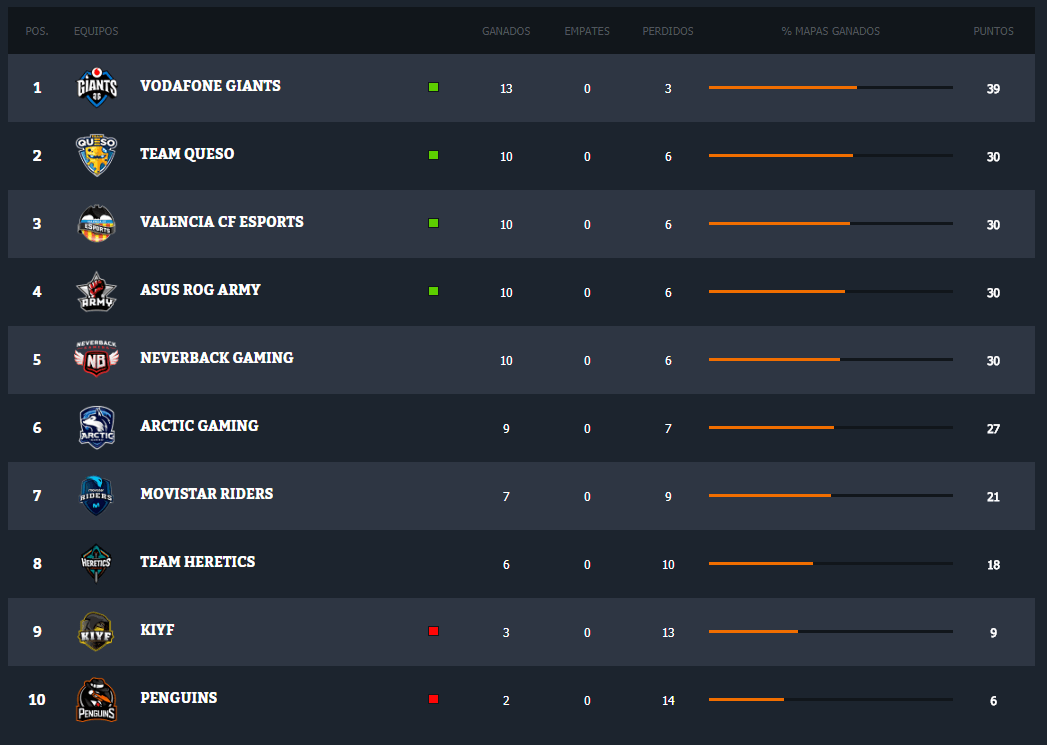Click Movistar Riders 9 losses value
This screenshot has height=745, width=1047.
coord(668,497)
